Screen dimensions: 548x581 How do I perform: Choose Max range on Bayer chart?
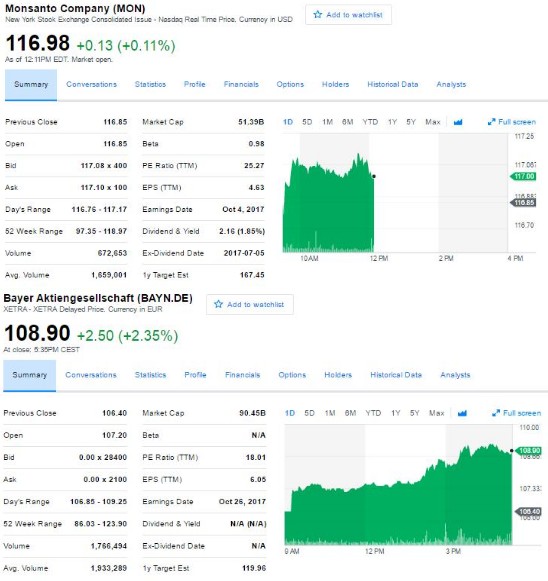click(436, 413)
